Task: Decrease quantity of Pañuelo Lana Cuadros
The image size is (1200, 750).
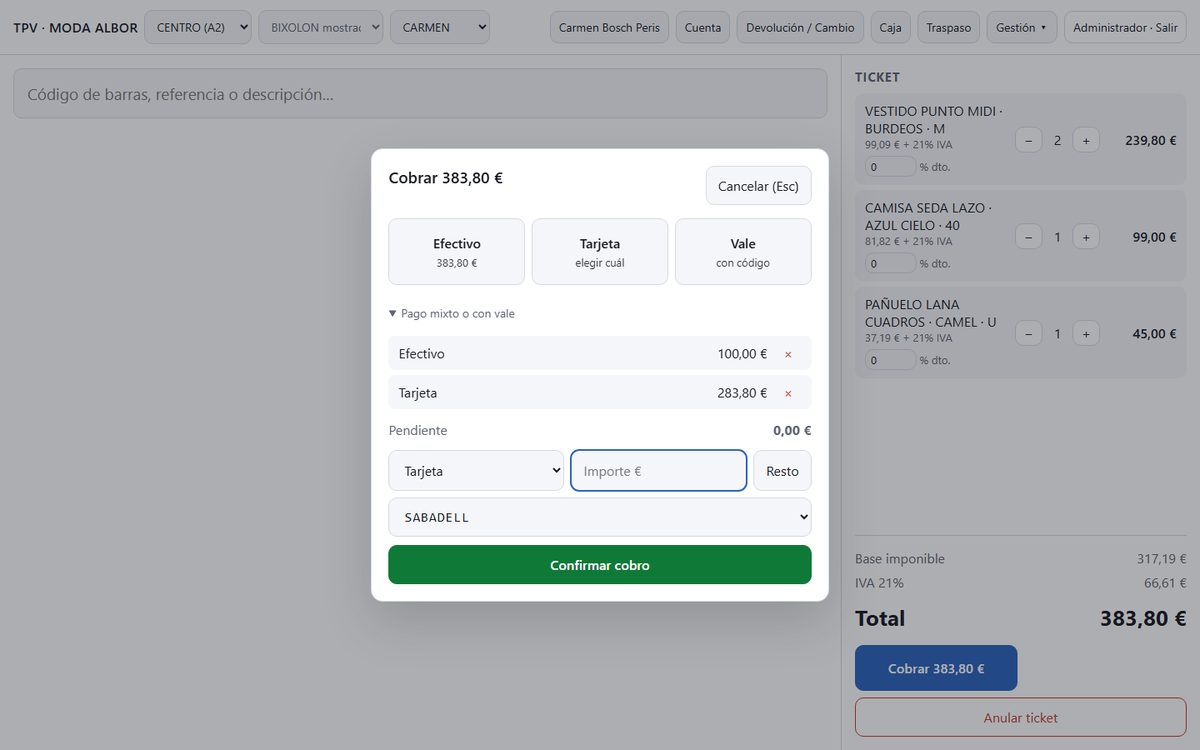Action: pos(1028,333)
